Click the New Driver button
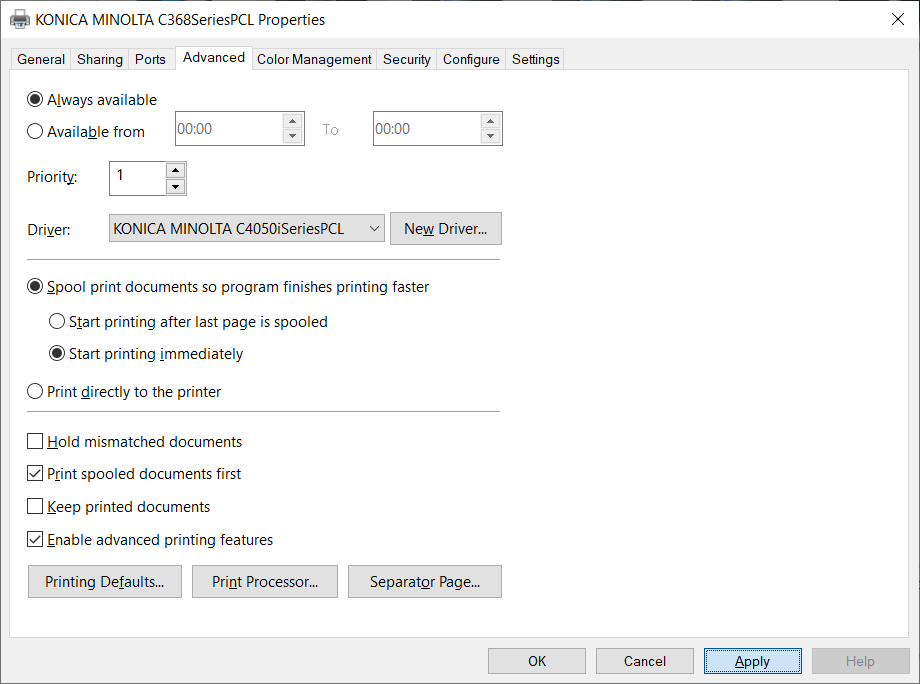 click(445, 229)
